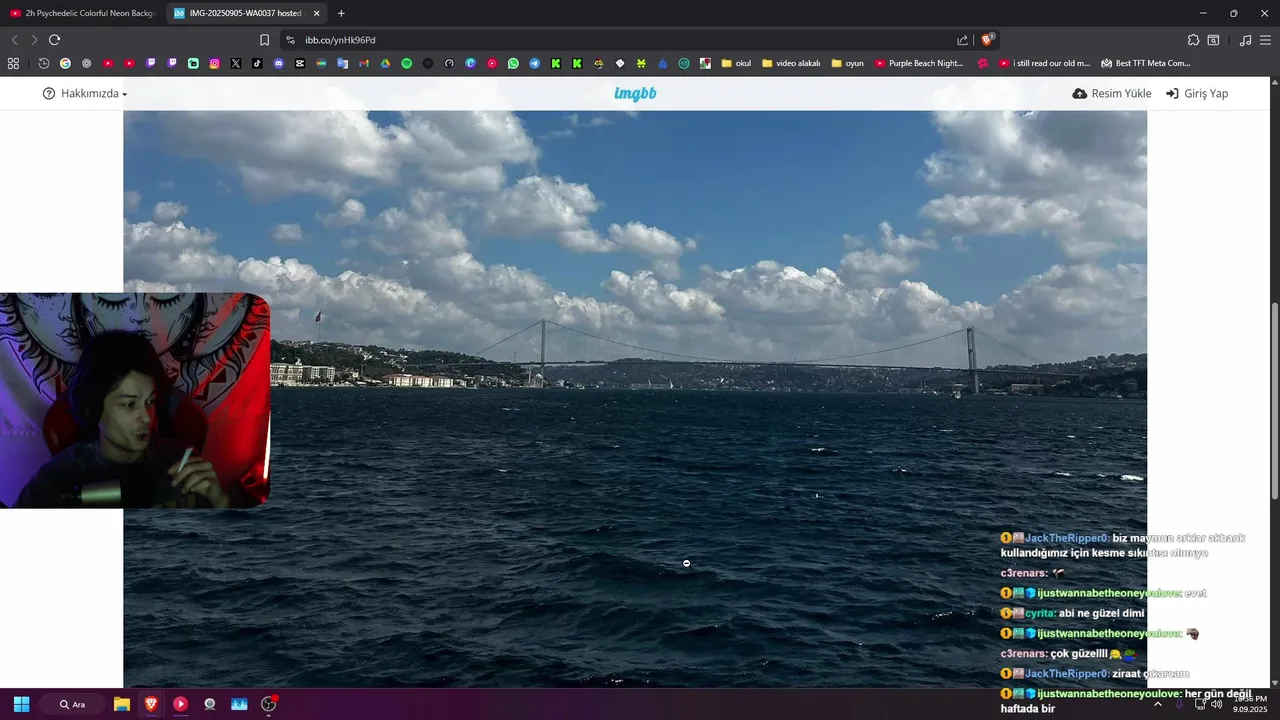Open the Instagram bookmark icon
This screenshot has height=720, width=1280.
point(214,63)
